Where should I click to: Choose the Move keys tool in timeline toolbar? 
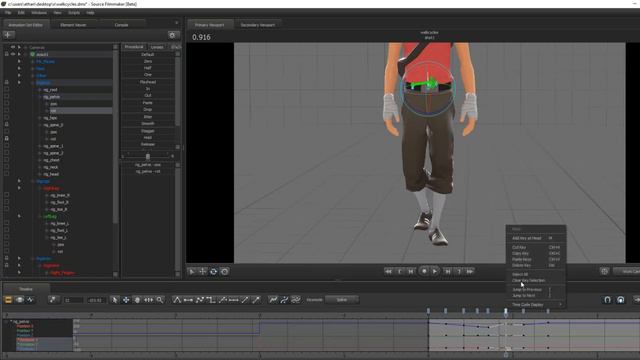(126, 300)
